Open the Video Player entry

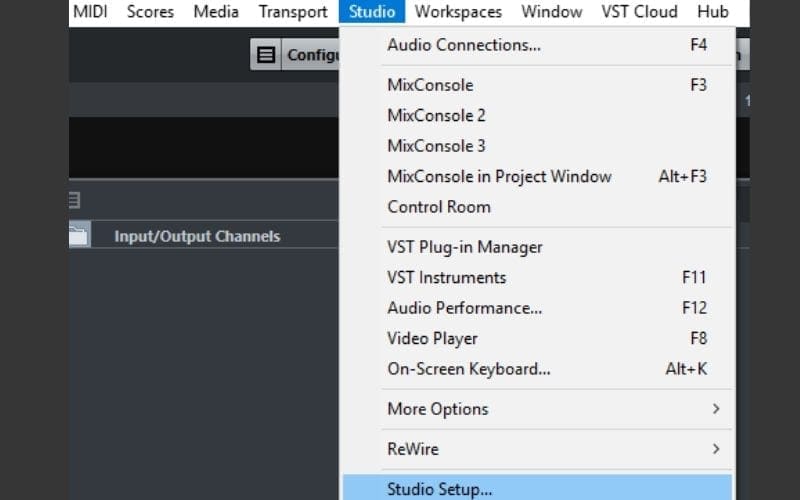538,339
